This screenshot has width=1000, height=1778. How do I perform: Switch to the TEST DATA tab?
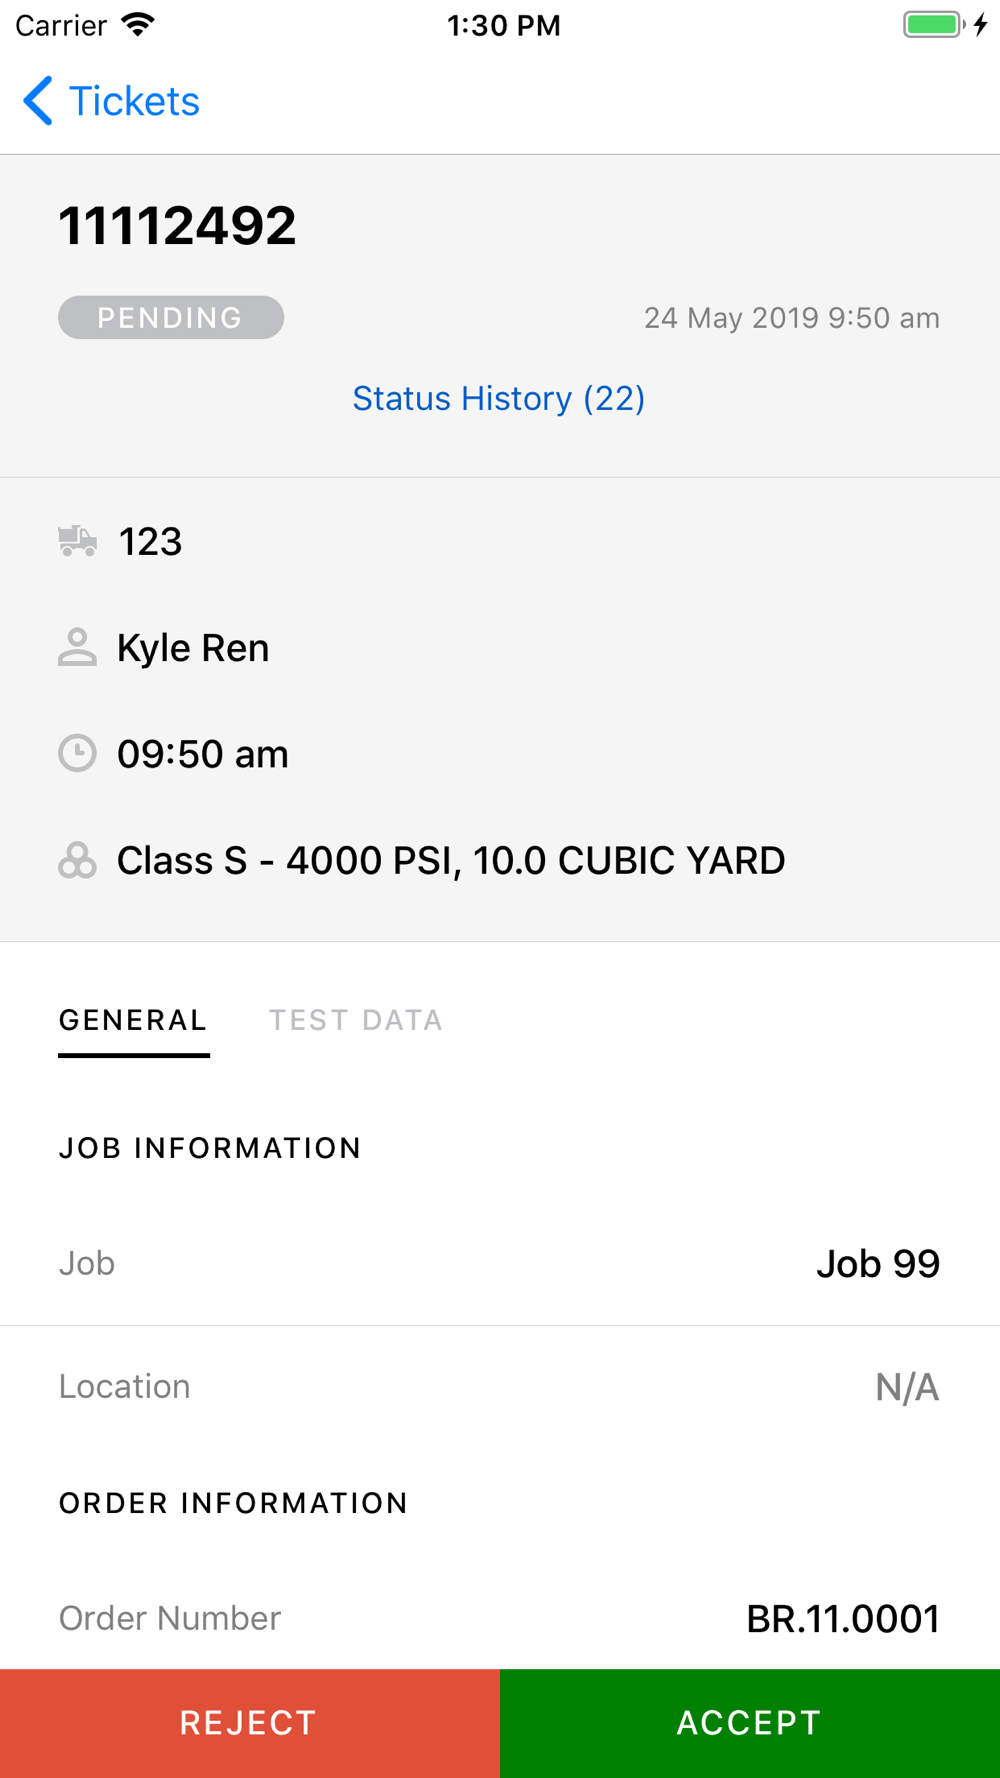coord(355,1020)
